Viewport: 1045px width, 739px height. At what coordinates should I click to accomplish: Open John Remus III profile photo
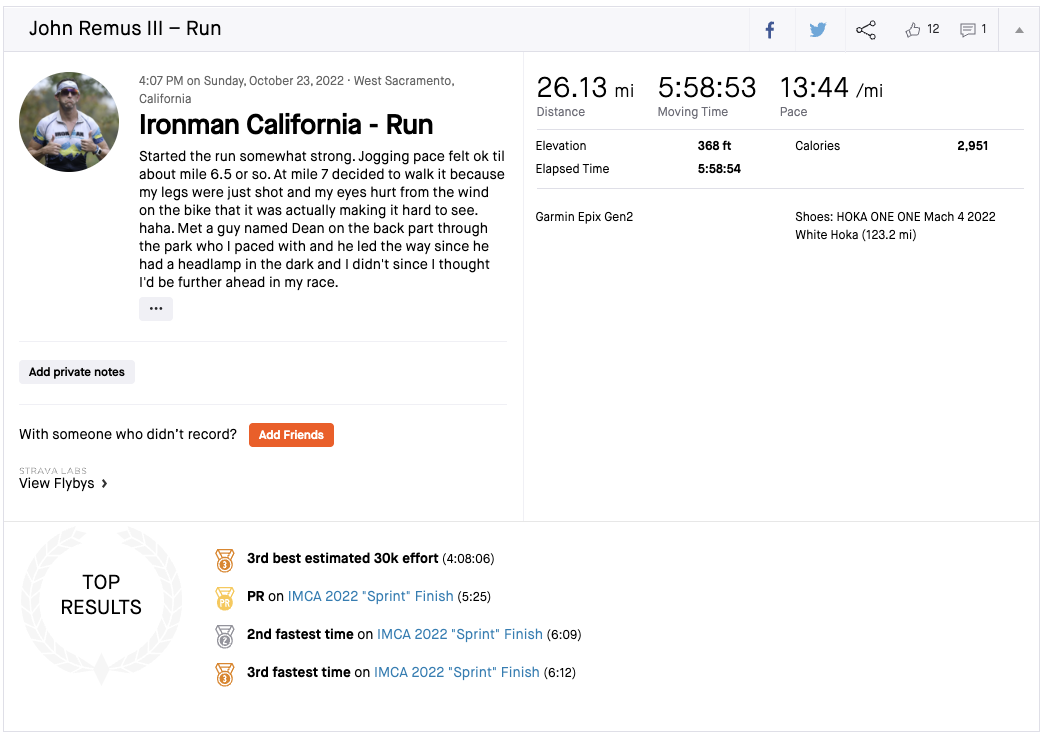69,122
